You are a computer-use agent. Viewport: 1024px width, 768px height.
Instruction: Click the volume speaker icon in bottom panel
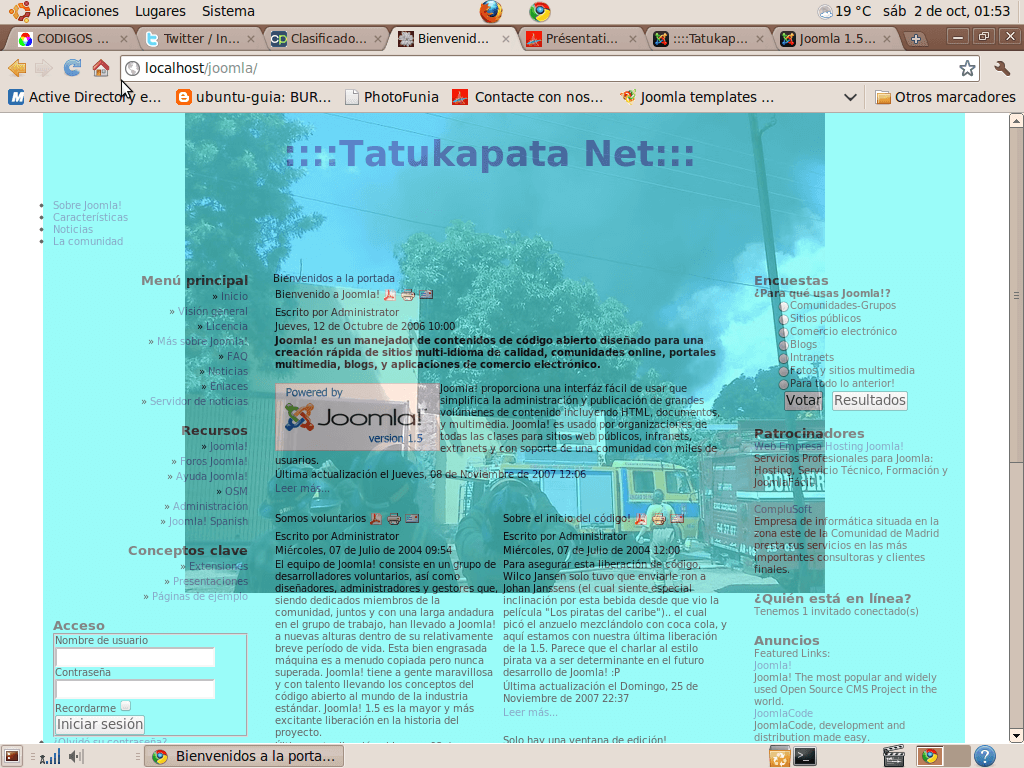pos(76,756)
